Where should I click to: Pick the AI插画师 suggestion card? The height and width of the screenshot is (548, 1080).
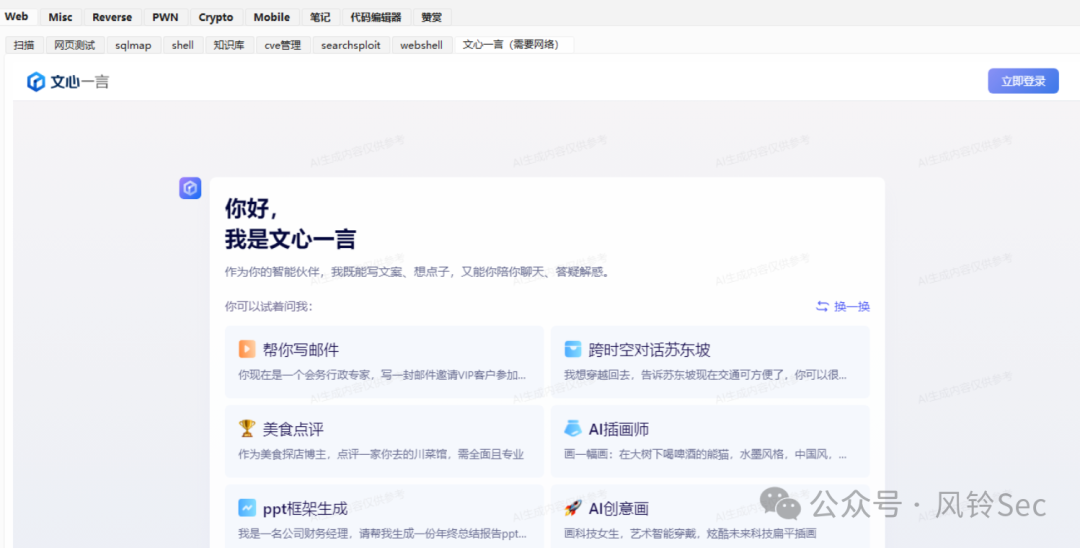[710, 441]
